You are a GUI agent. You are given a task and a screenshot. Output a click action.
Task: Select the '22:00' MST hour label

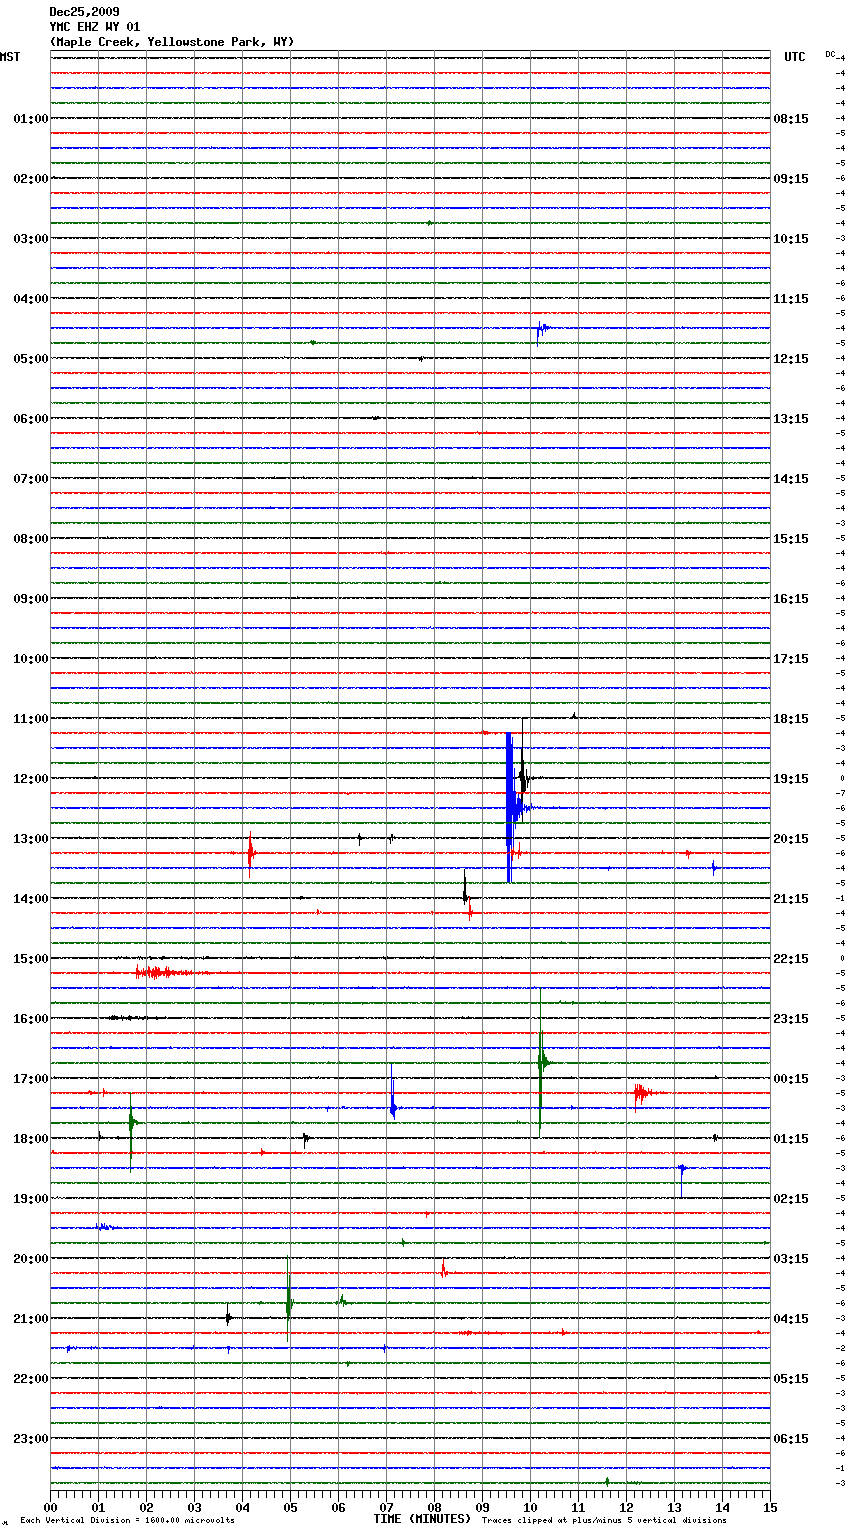(x=31, y=1379)
